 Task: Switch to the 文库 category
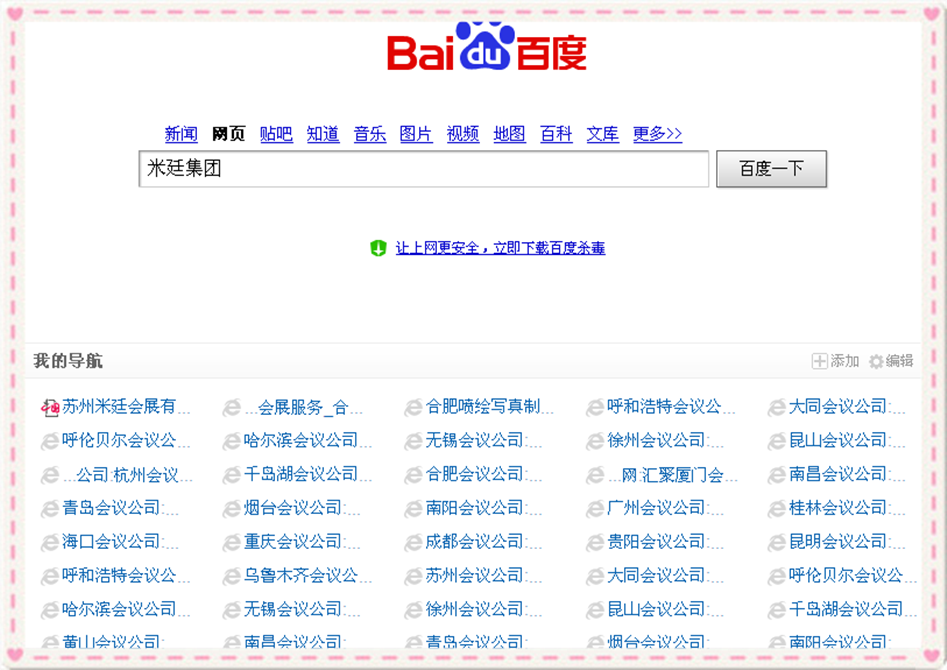pos(603,134)
